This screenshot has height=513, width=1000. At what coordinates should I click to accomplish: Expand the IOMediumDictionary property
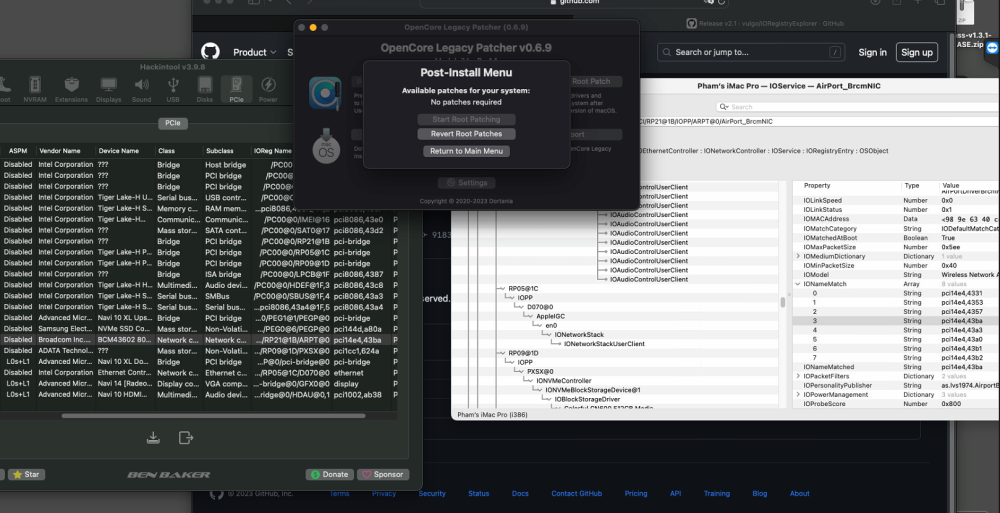tap(798, 256)
